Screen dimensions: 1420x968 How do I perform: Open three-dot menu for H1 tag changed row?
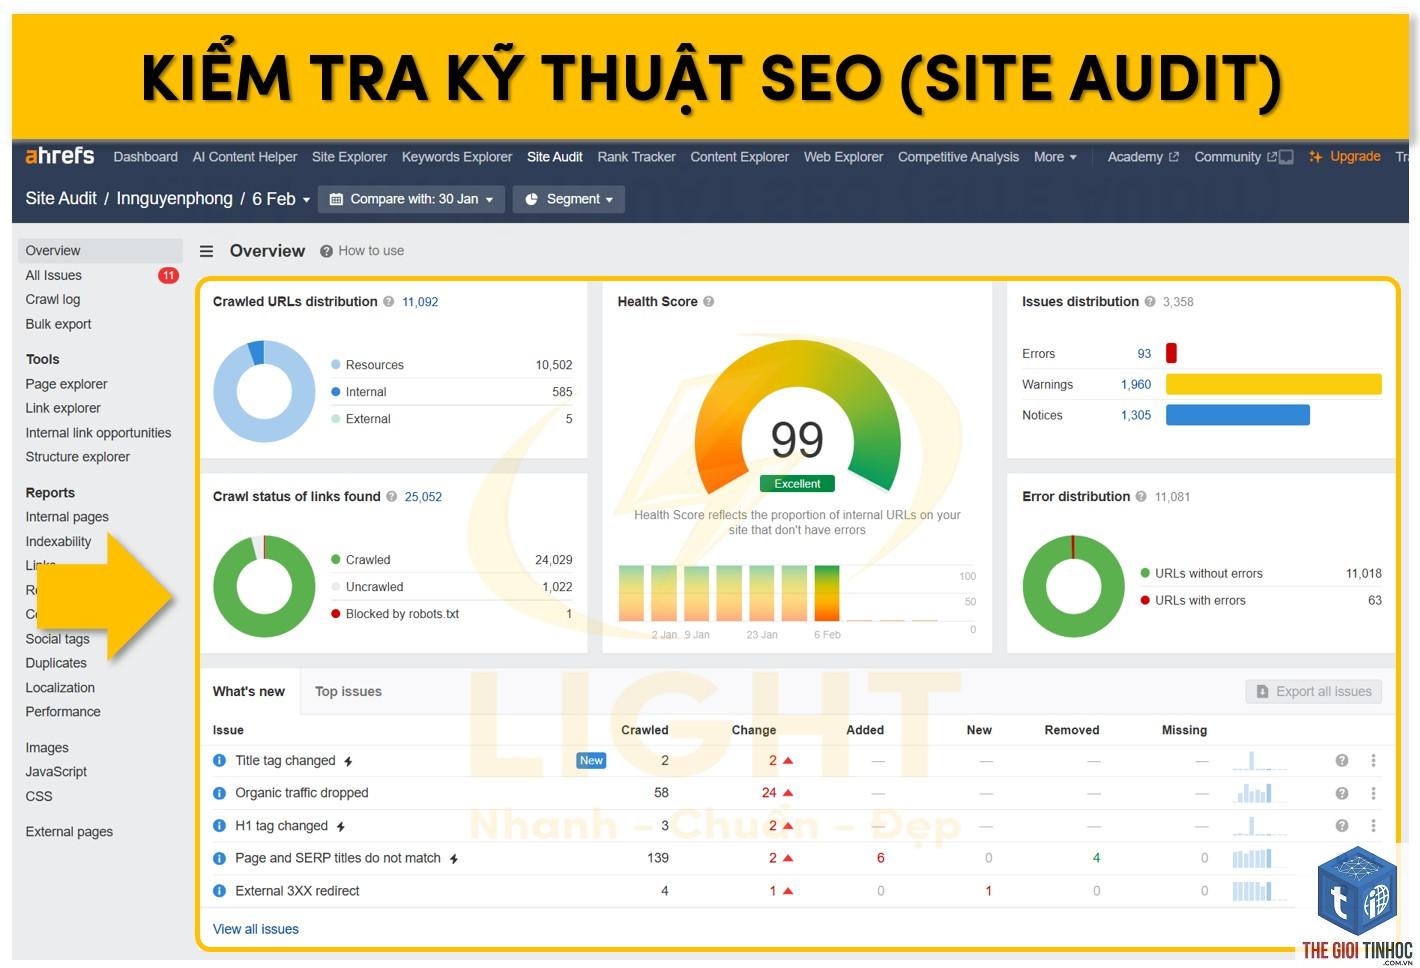pyautogui.click(x=1373, y=826)
